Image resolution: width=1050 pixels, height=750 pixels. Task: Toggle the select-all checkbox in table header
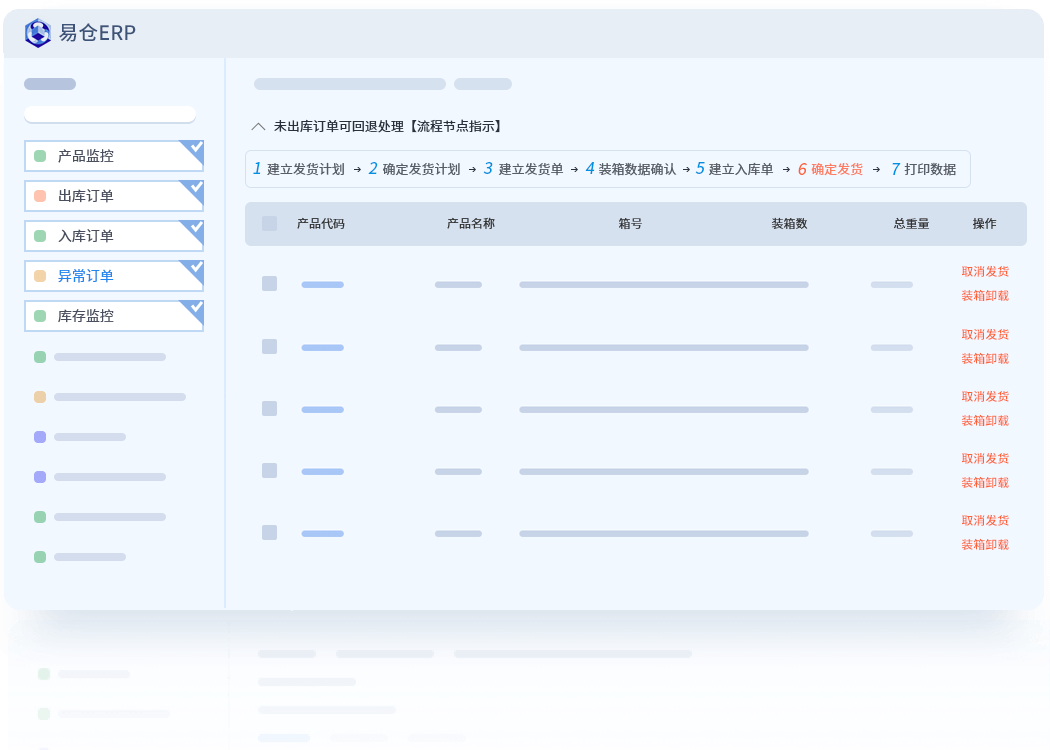click(270, 224)
